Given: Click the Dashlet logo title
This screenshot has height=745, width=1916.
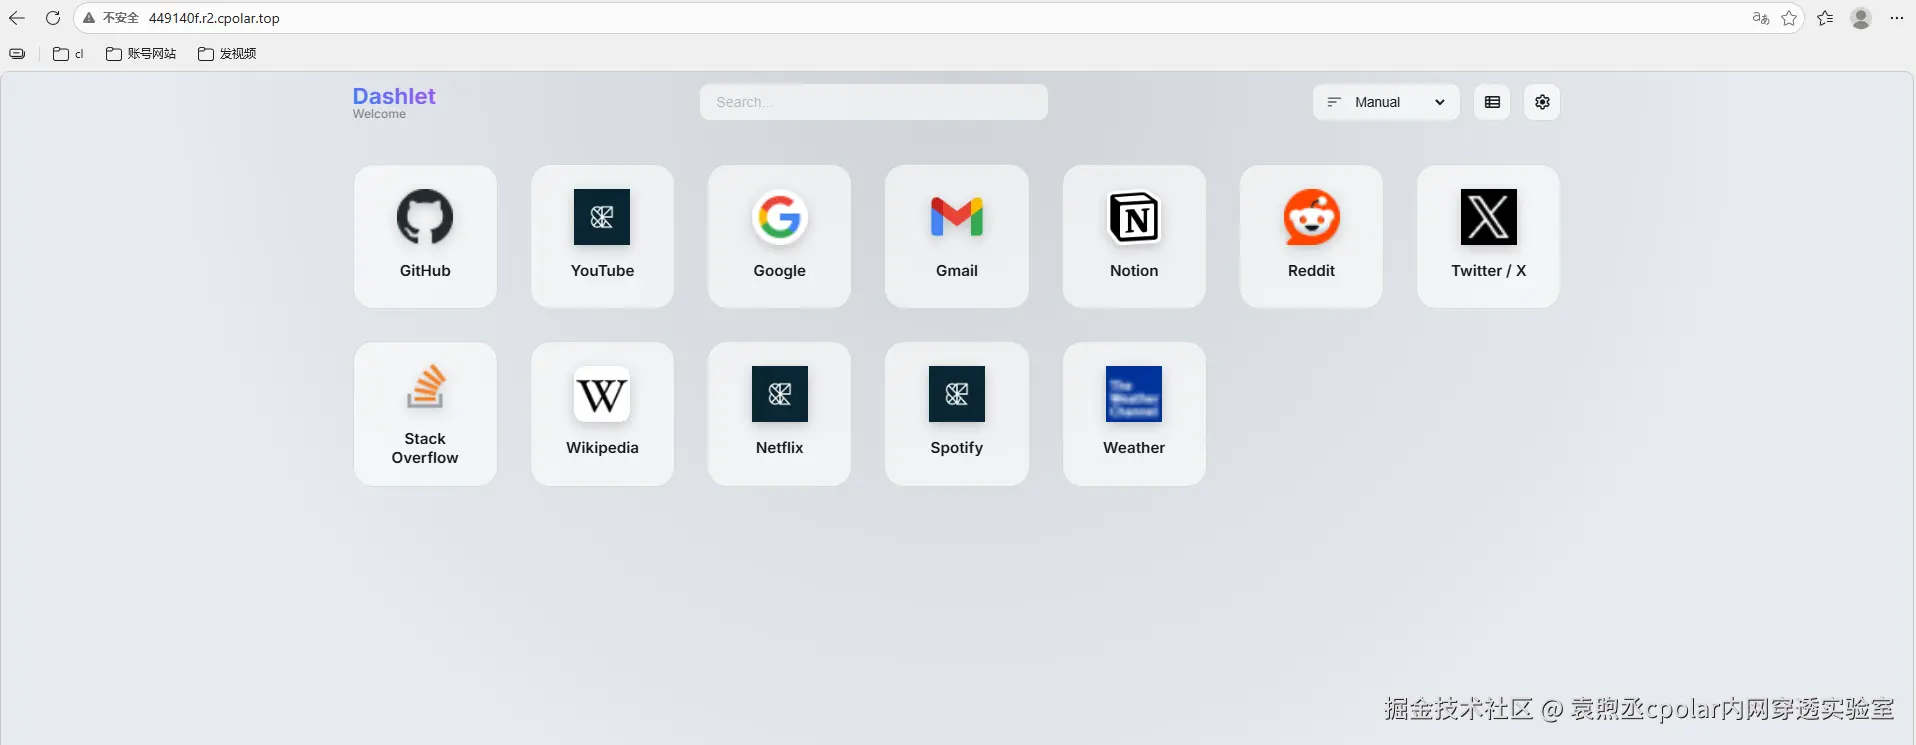Looking at the screenshot, I should pyautogui.click(x=394, y=96).
